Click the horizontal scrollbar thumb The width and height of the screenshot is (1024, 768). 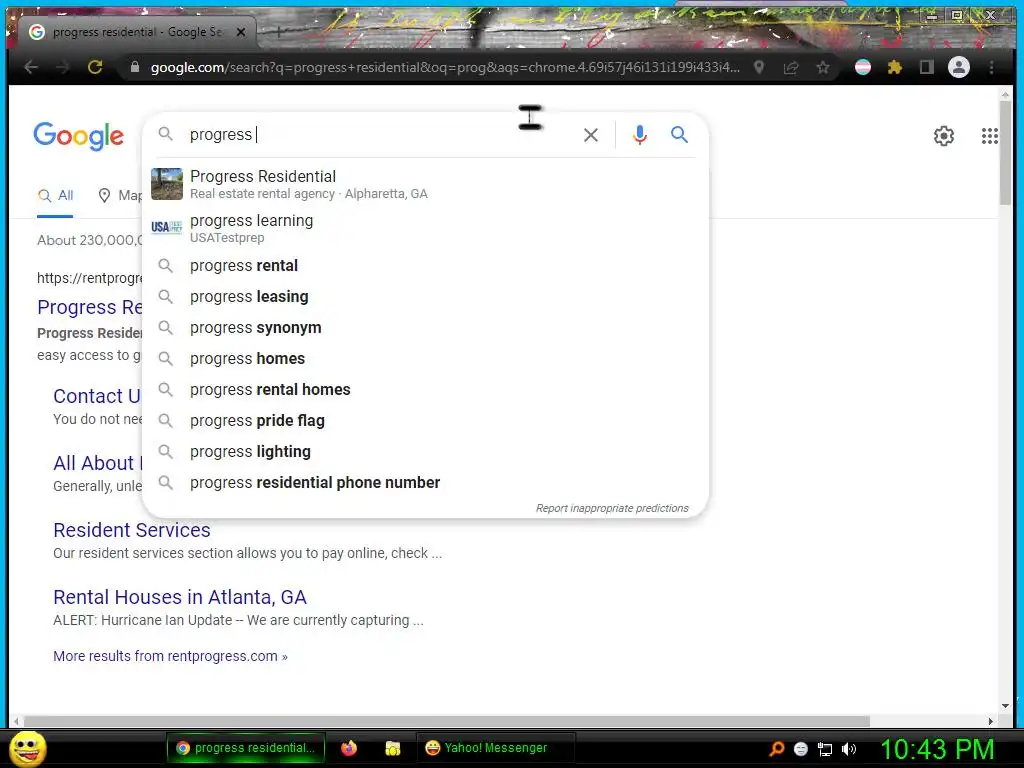[447, 721]
